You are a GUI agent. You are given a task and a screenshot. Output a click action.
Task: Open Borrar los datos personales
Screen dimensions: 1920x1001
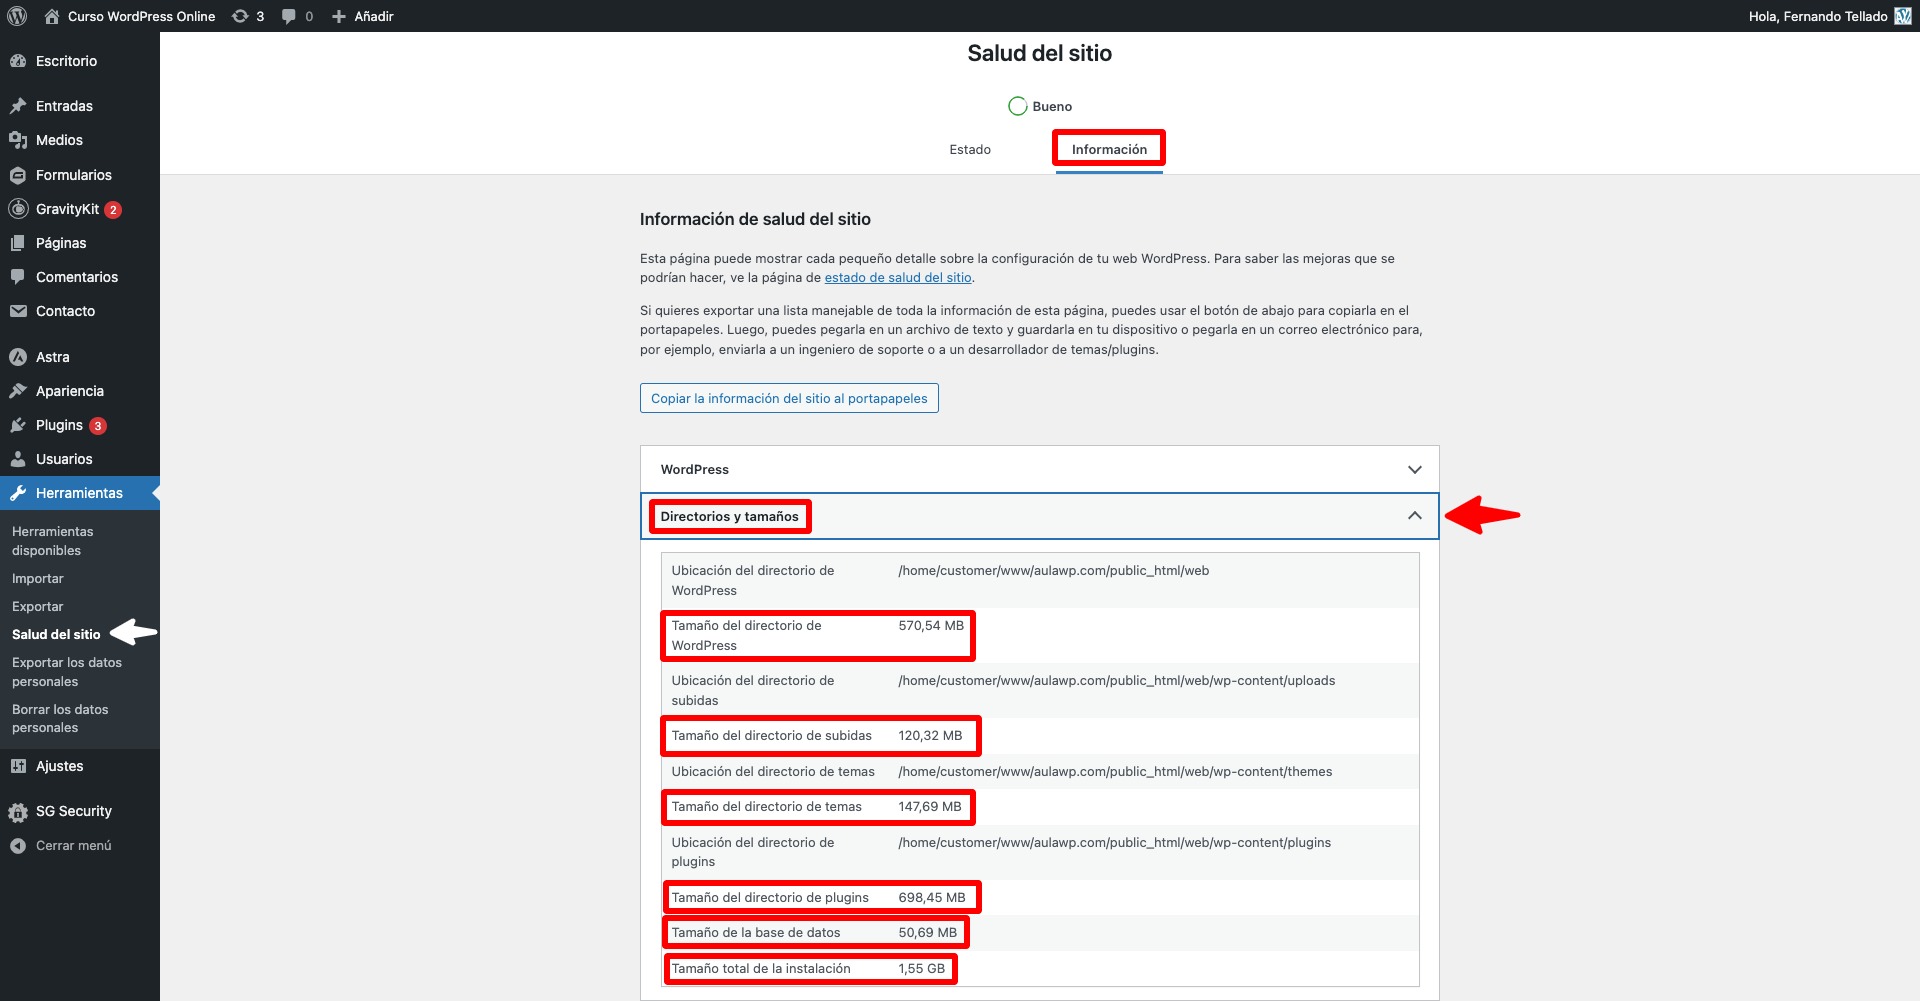60,718
